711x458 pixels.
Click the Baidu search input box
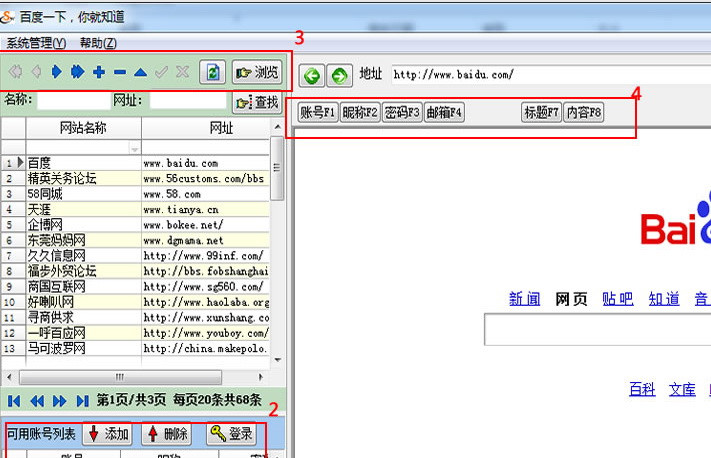(x=598, y=330)
